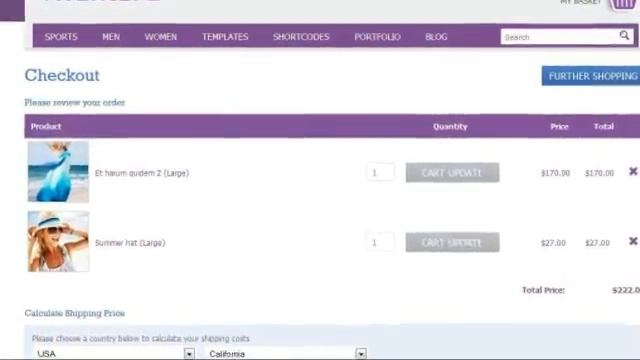Click the FURTHER SHOPPING button
This screenshot has height=360, width=640.
pos(591,76)
